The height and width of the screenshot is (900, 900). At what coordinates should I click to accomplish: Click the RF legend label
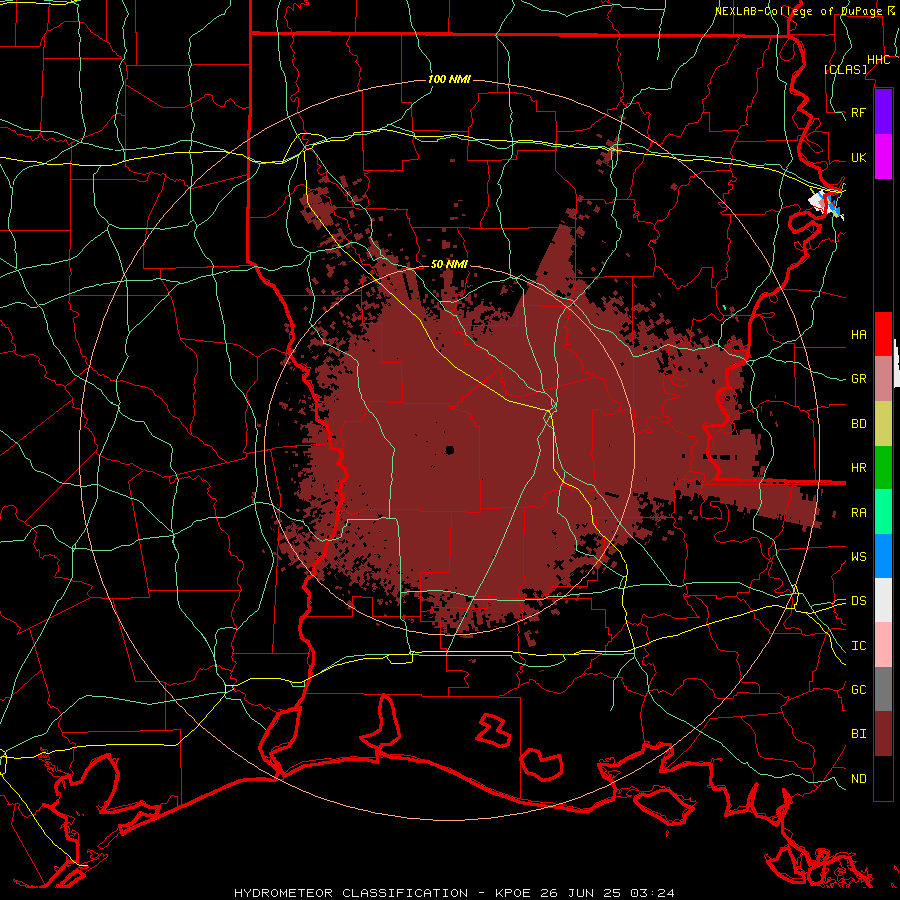858,112
